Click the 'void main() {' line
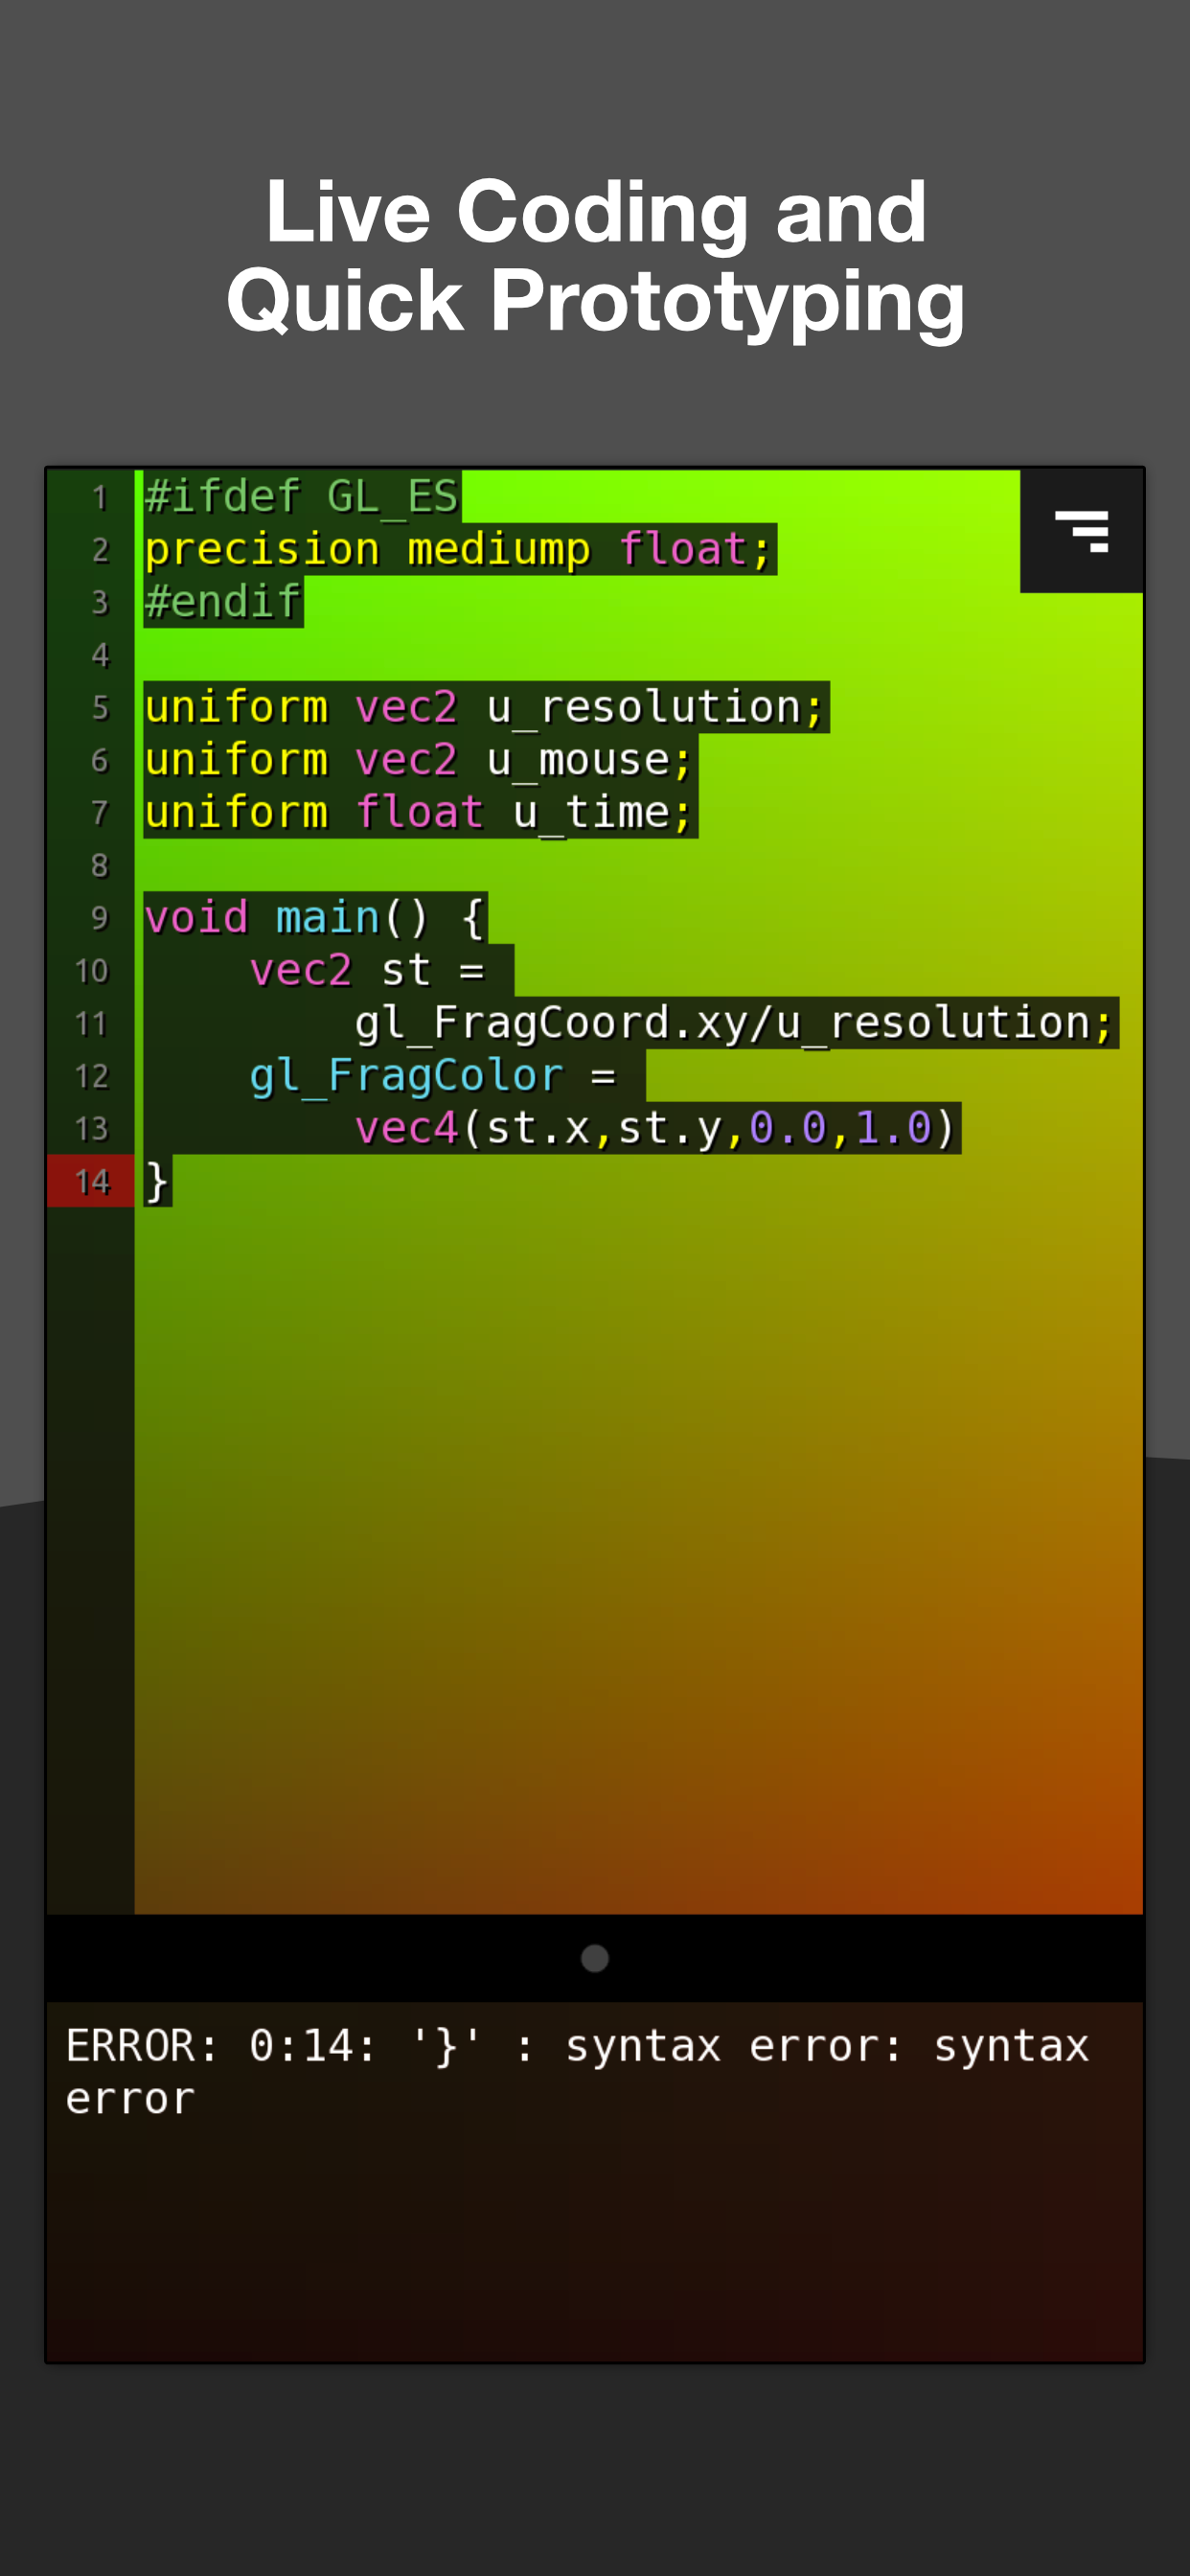1190x2576 pixels. (314, 917)
